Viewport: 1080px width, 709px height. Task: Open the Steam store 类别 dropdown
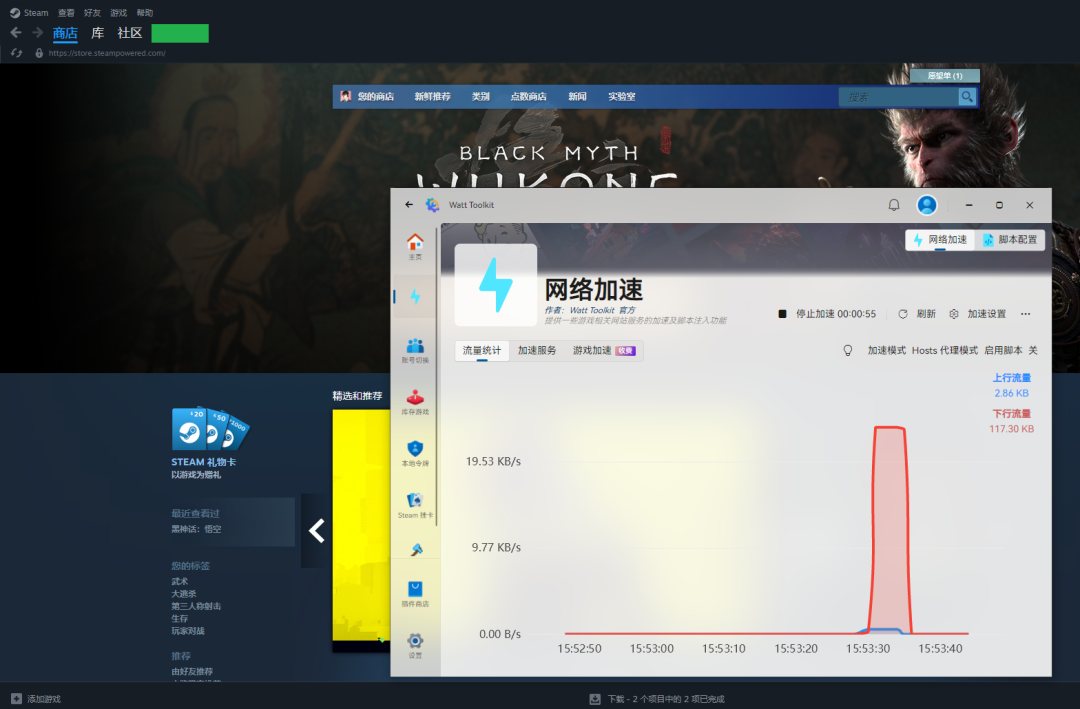481,97
